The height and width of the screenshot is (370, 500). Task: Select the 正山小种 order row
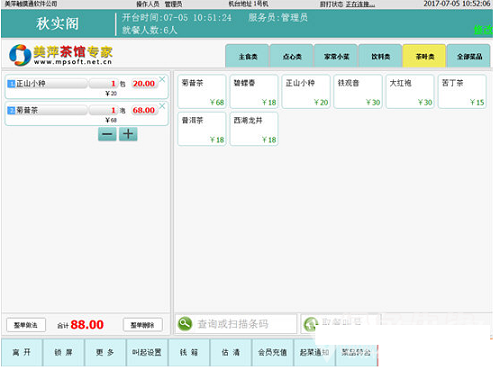[x=86, y=87]
